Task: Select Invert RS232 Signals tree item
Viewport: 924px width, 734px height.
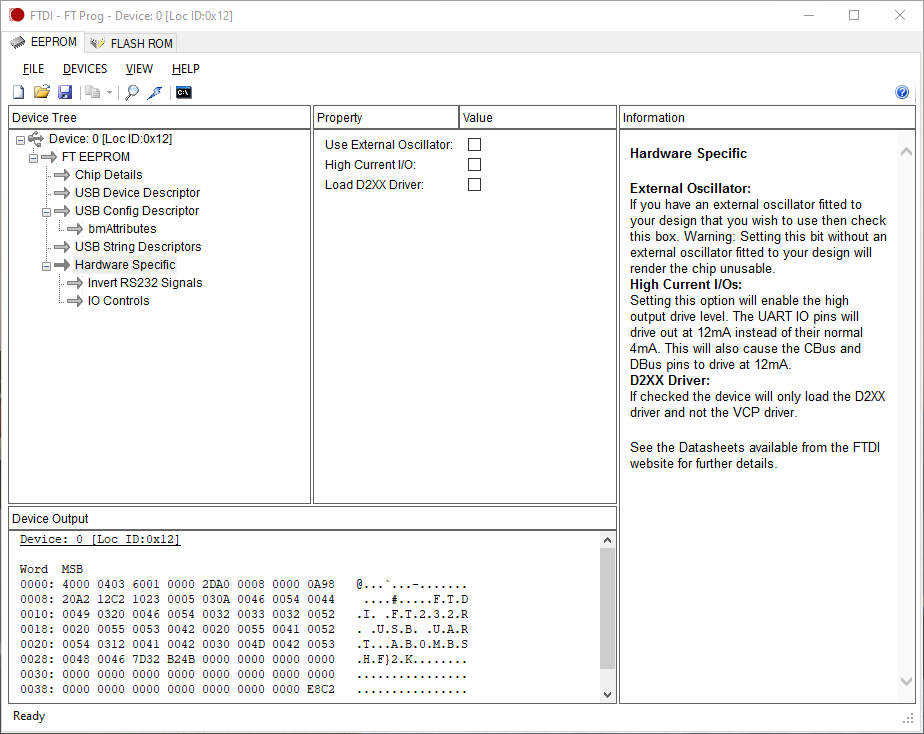Action: (145, 283)
